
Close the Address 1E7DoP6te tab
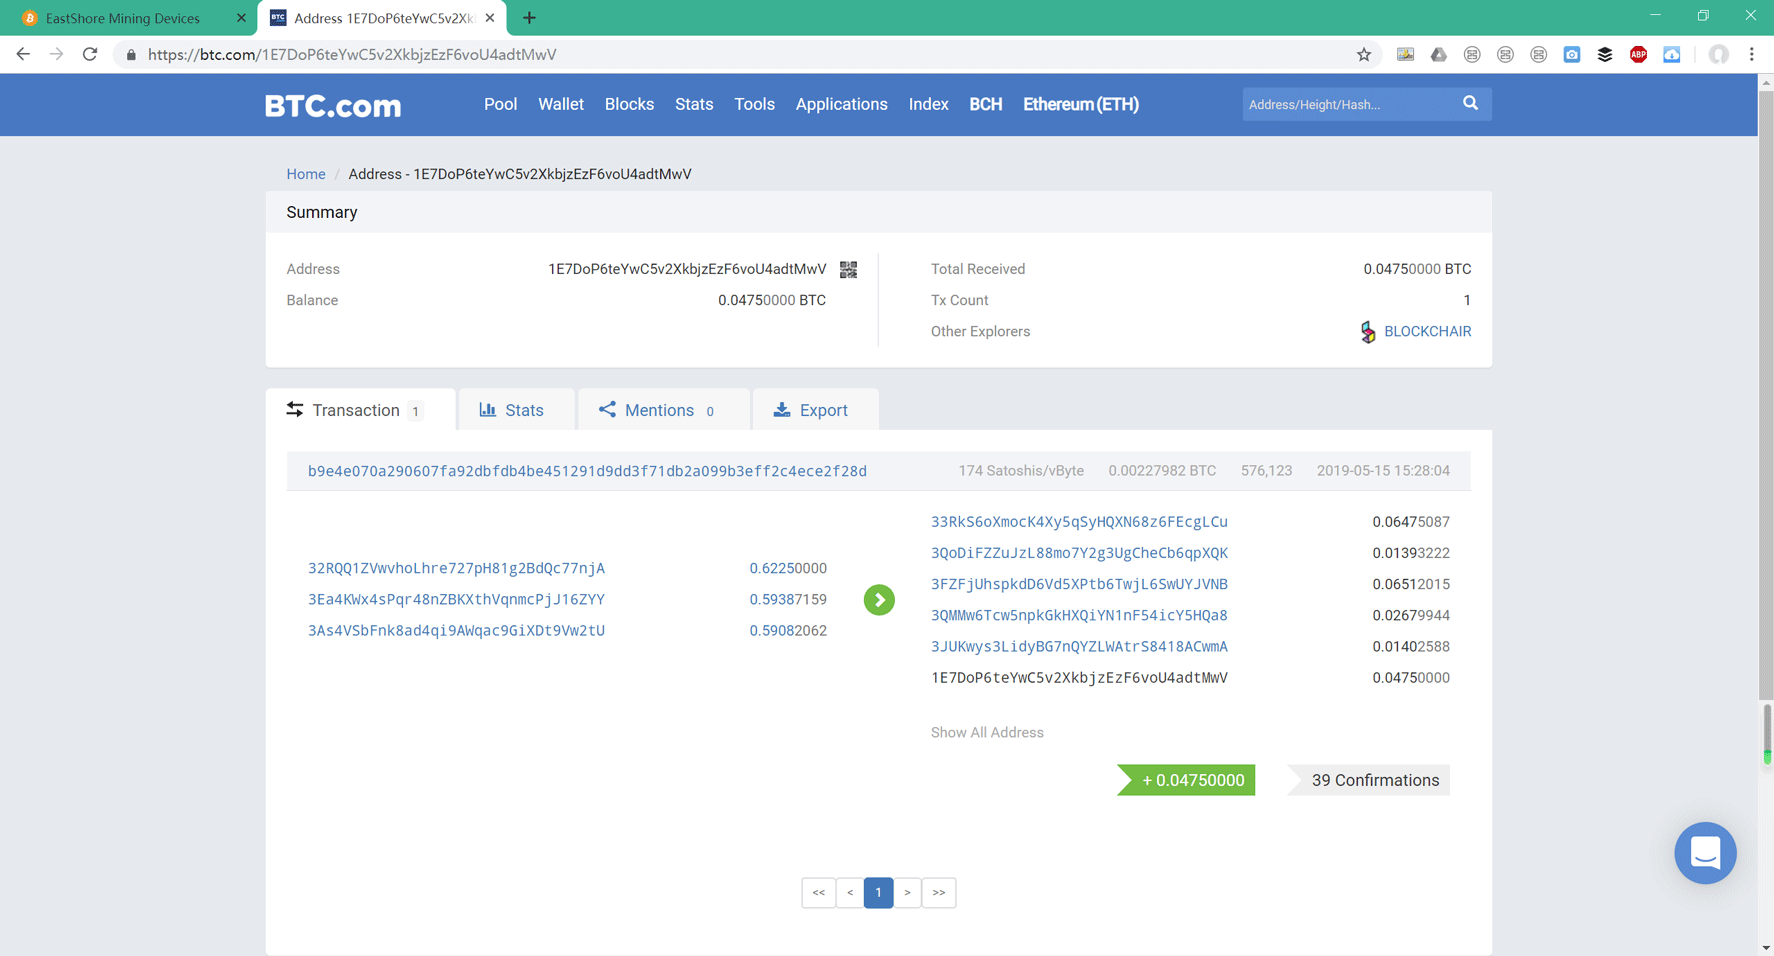(490, 18)
